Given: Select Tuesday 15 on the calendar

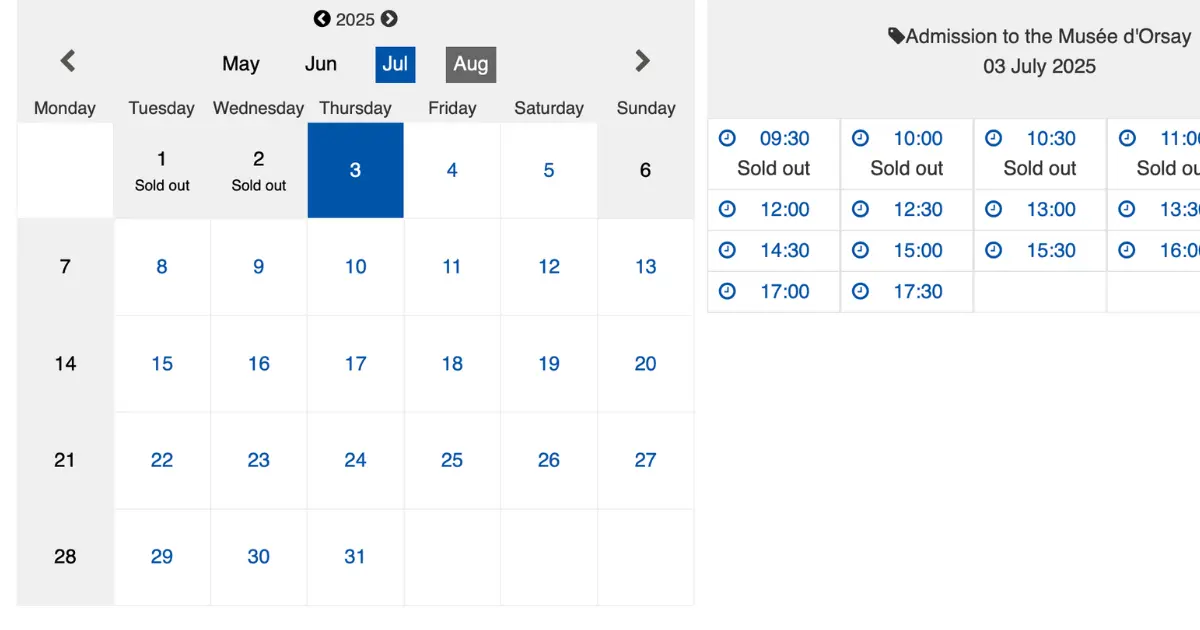Looking at the screenshot, I should pos(162,364).
